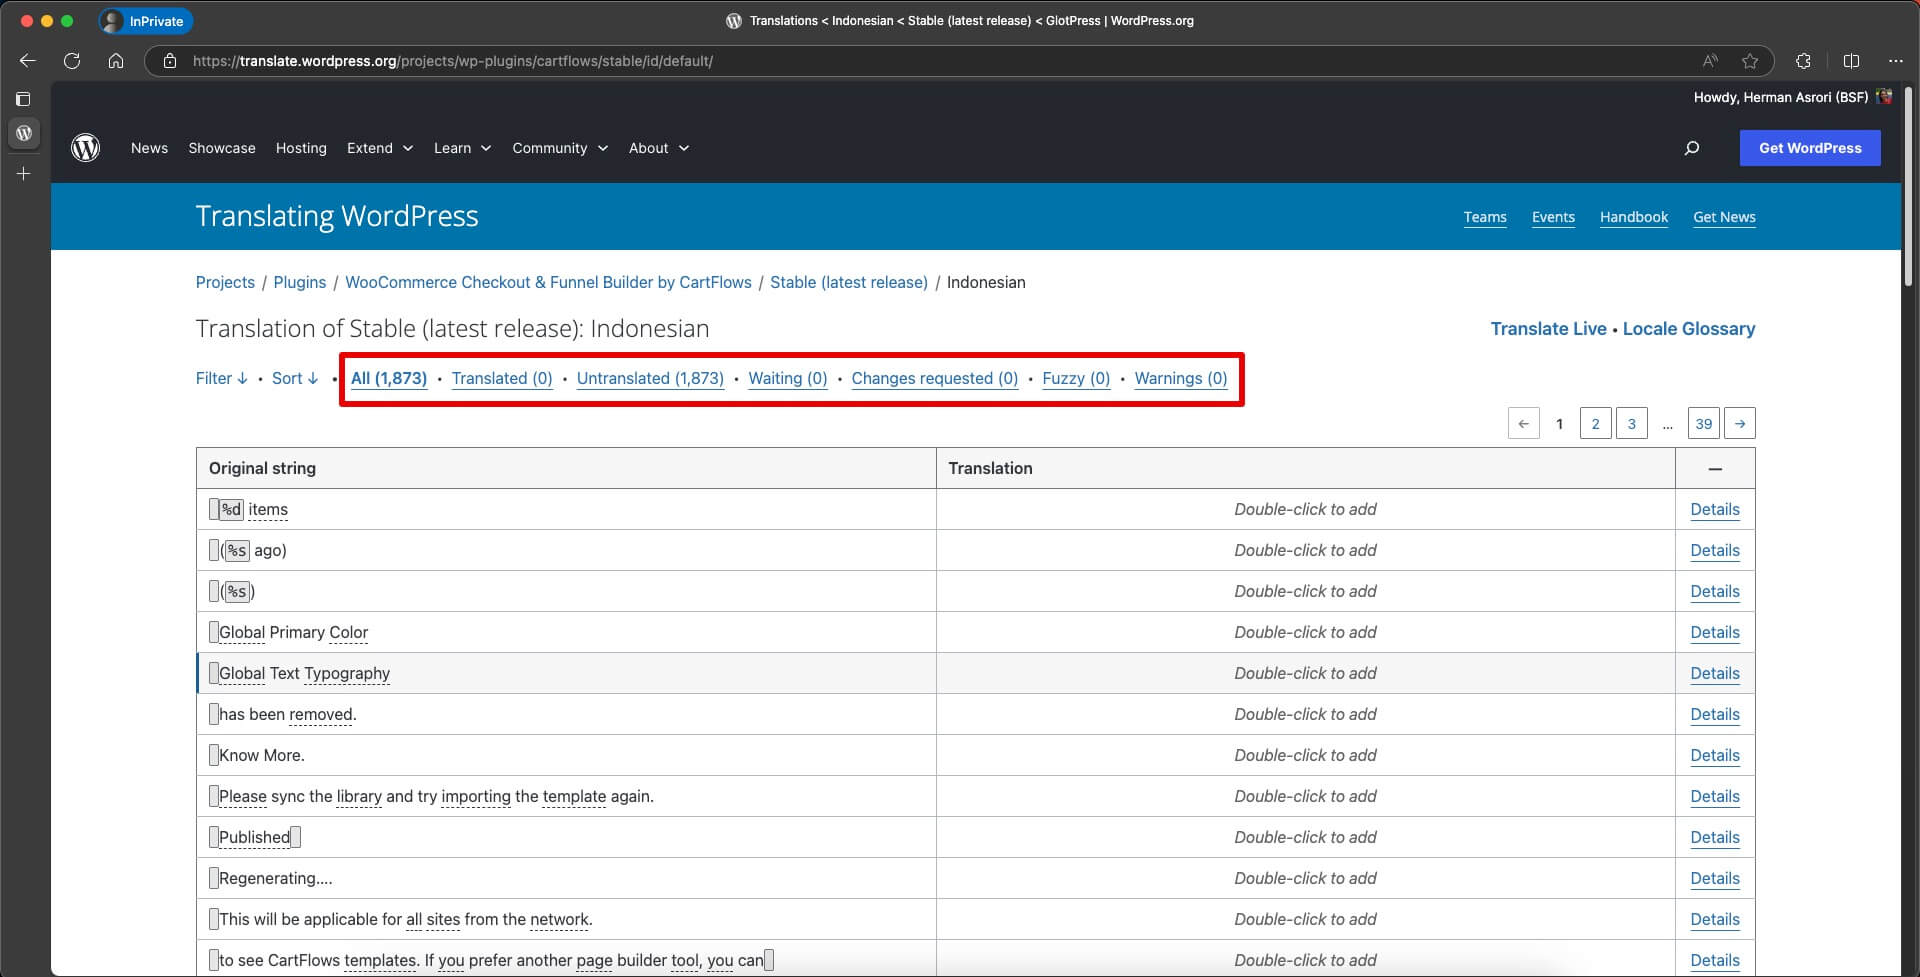The image size is (1920, 977).
Task: Open the Filter options expander
Action: tap(221, 378)
